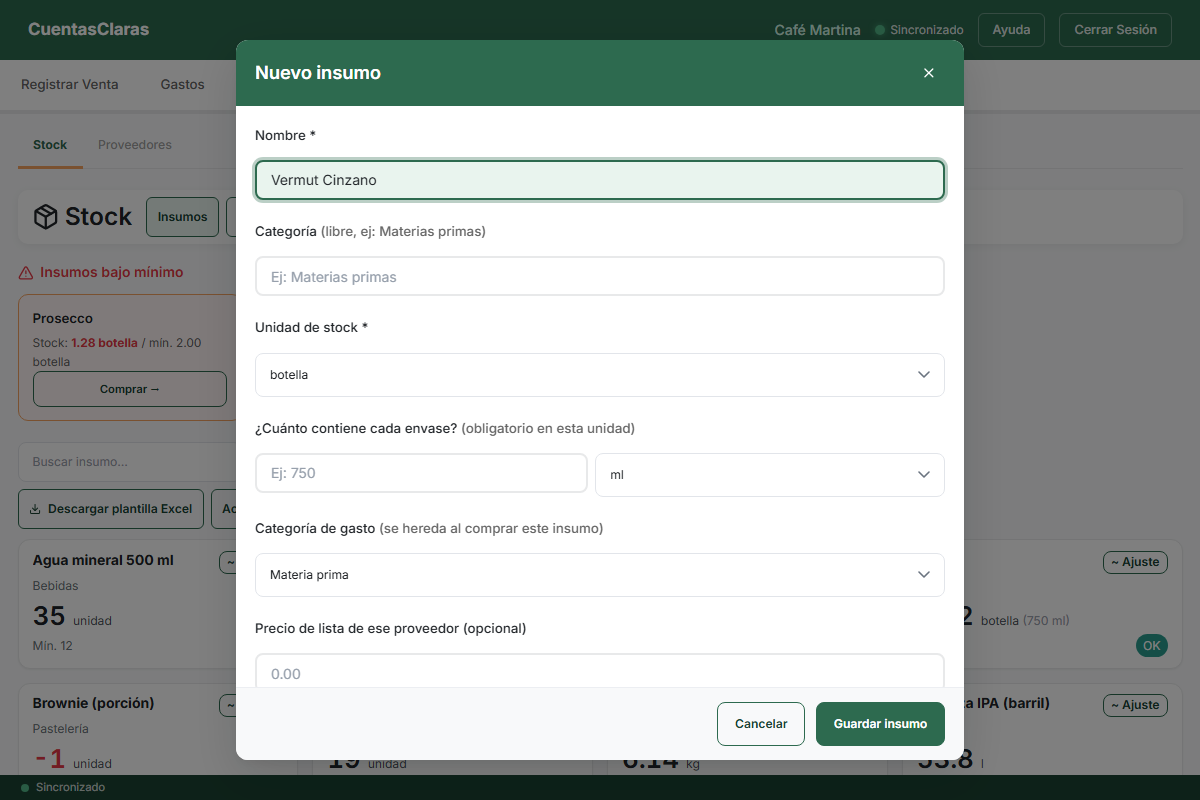
Task: Select the Insumos filter button
Action: tap(182, 217)
